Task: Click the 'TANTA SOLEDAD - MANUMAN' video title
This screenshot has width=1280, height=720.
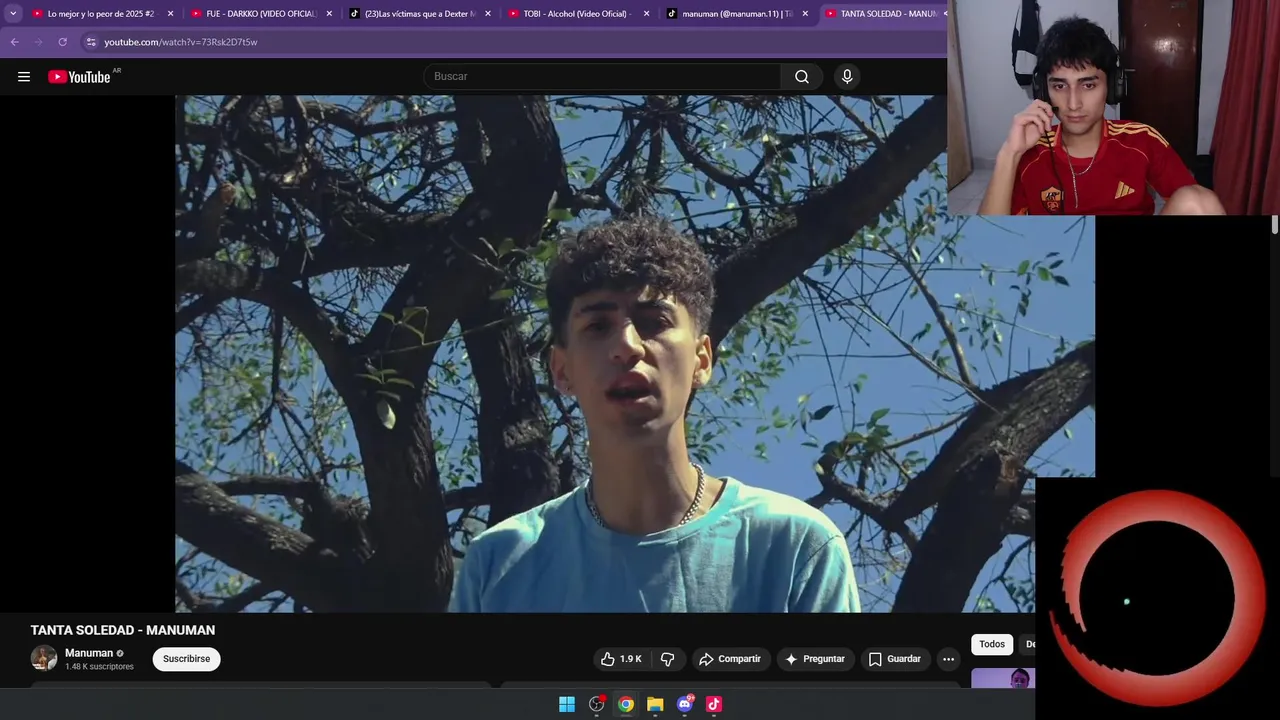Action: pyautogui.click(x=123, y=630)
